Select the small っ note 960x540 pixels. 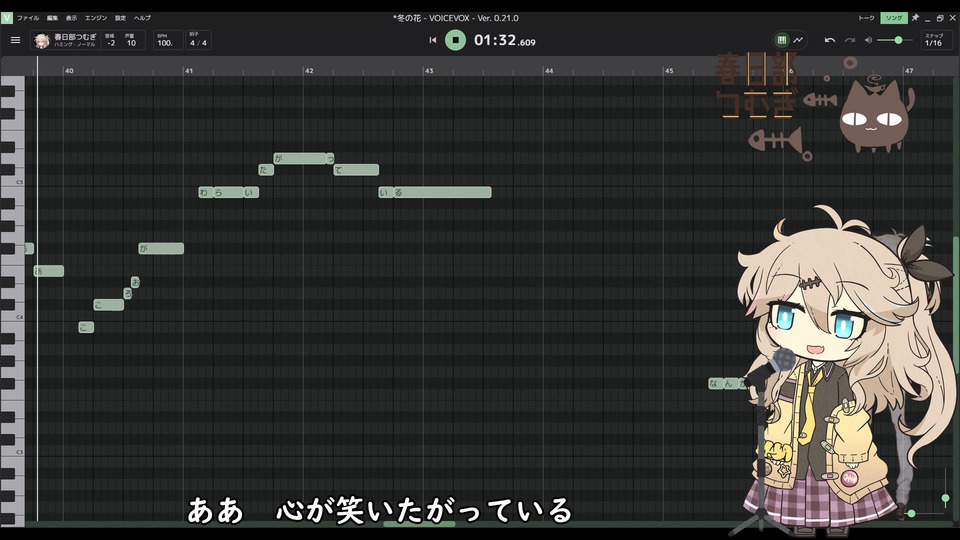coord(330,159)
